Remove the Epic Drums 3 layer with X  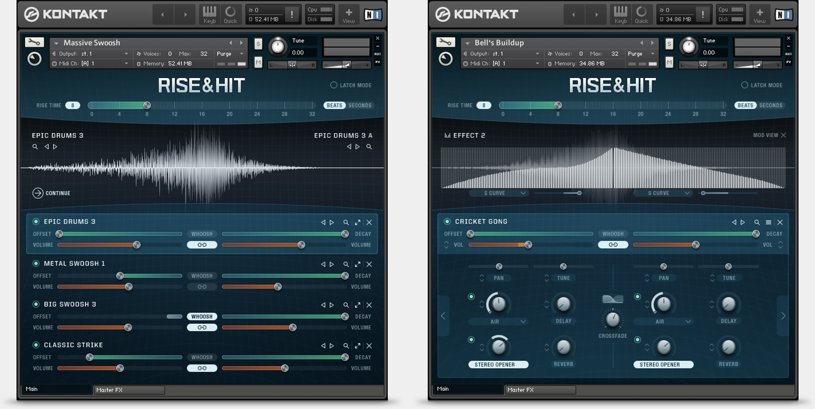tap(369, 222)
